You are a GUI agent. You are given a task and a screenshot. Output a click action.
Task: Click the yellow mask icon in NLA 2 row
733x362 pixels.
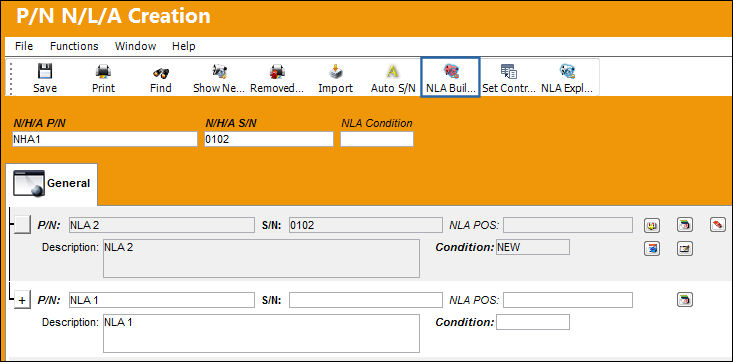[x=652, y=225]
